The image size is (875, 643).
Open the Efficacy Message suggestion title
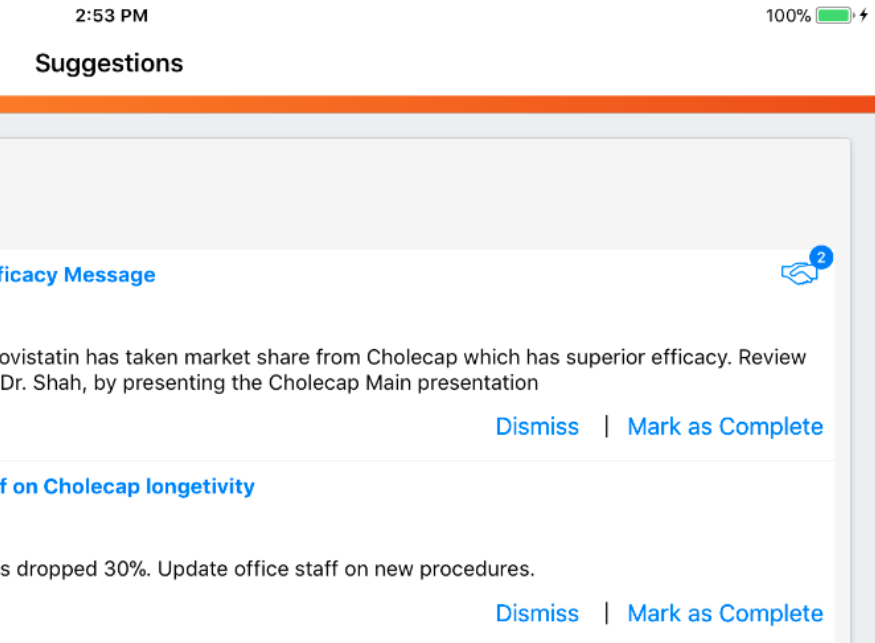tap(77, 275)
